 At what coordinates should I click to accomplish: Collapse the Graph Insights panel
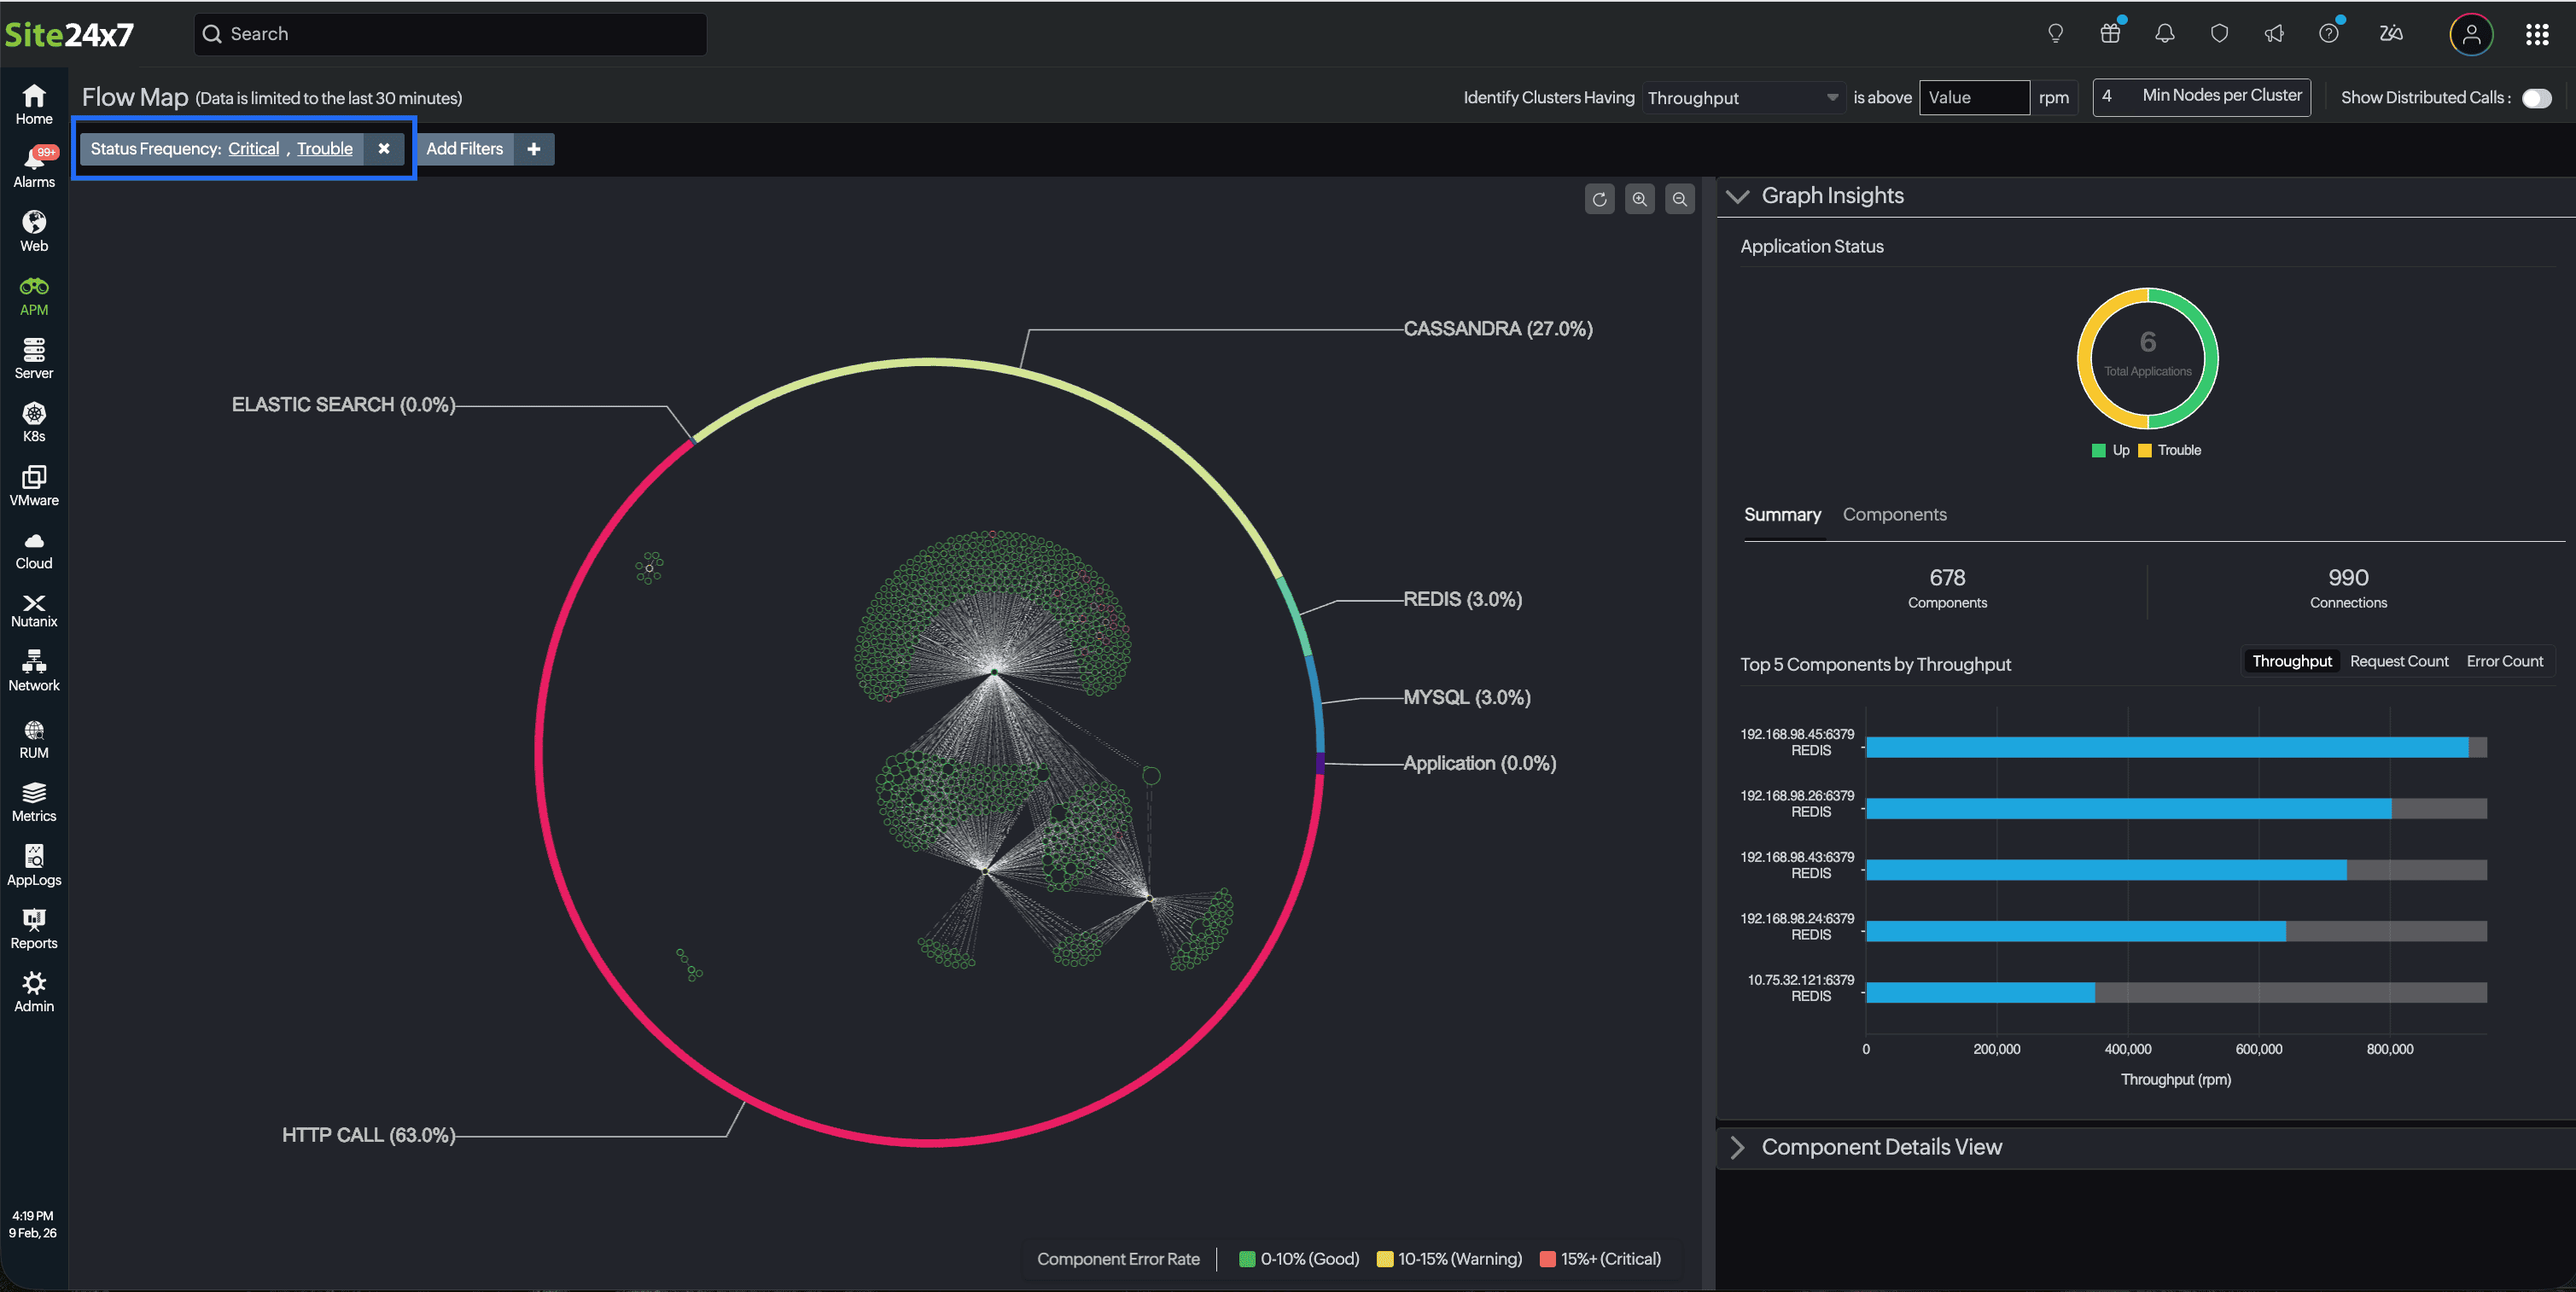coord(1738,196)
